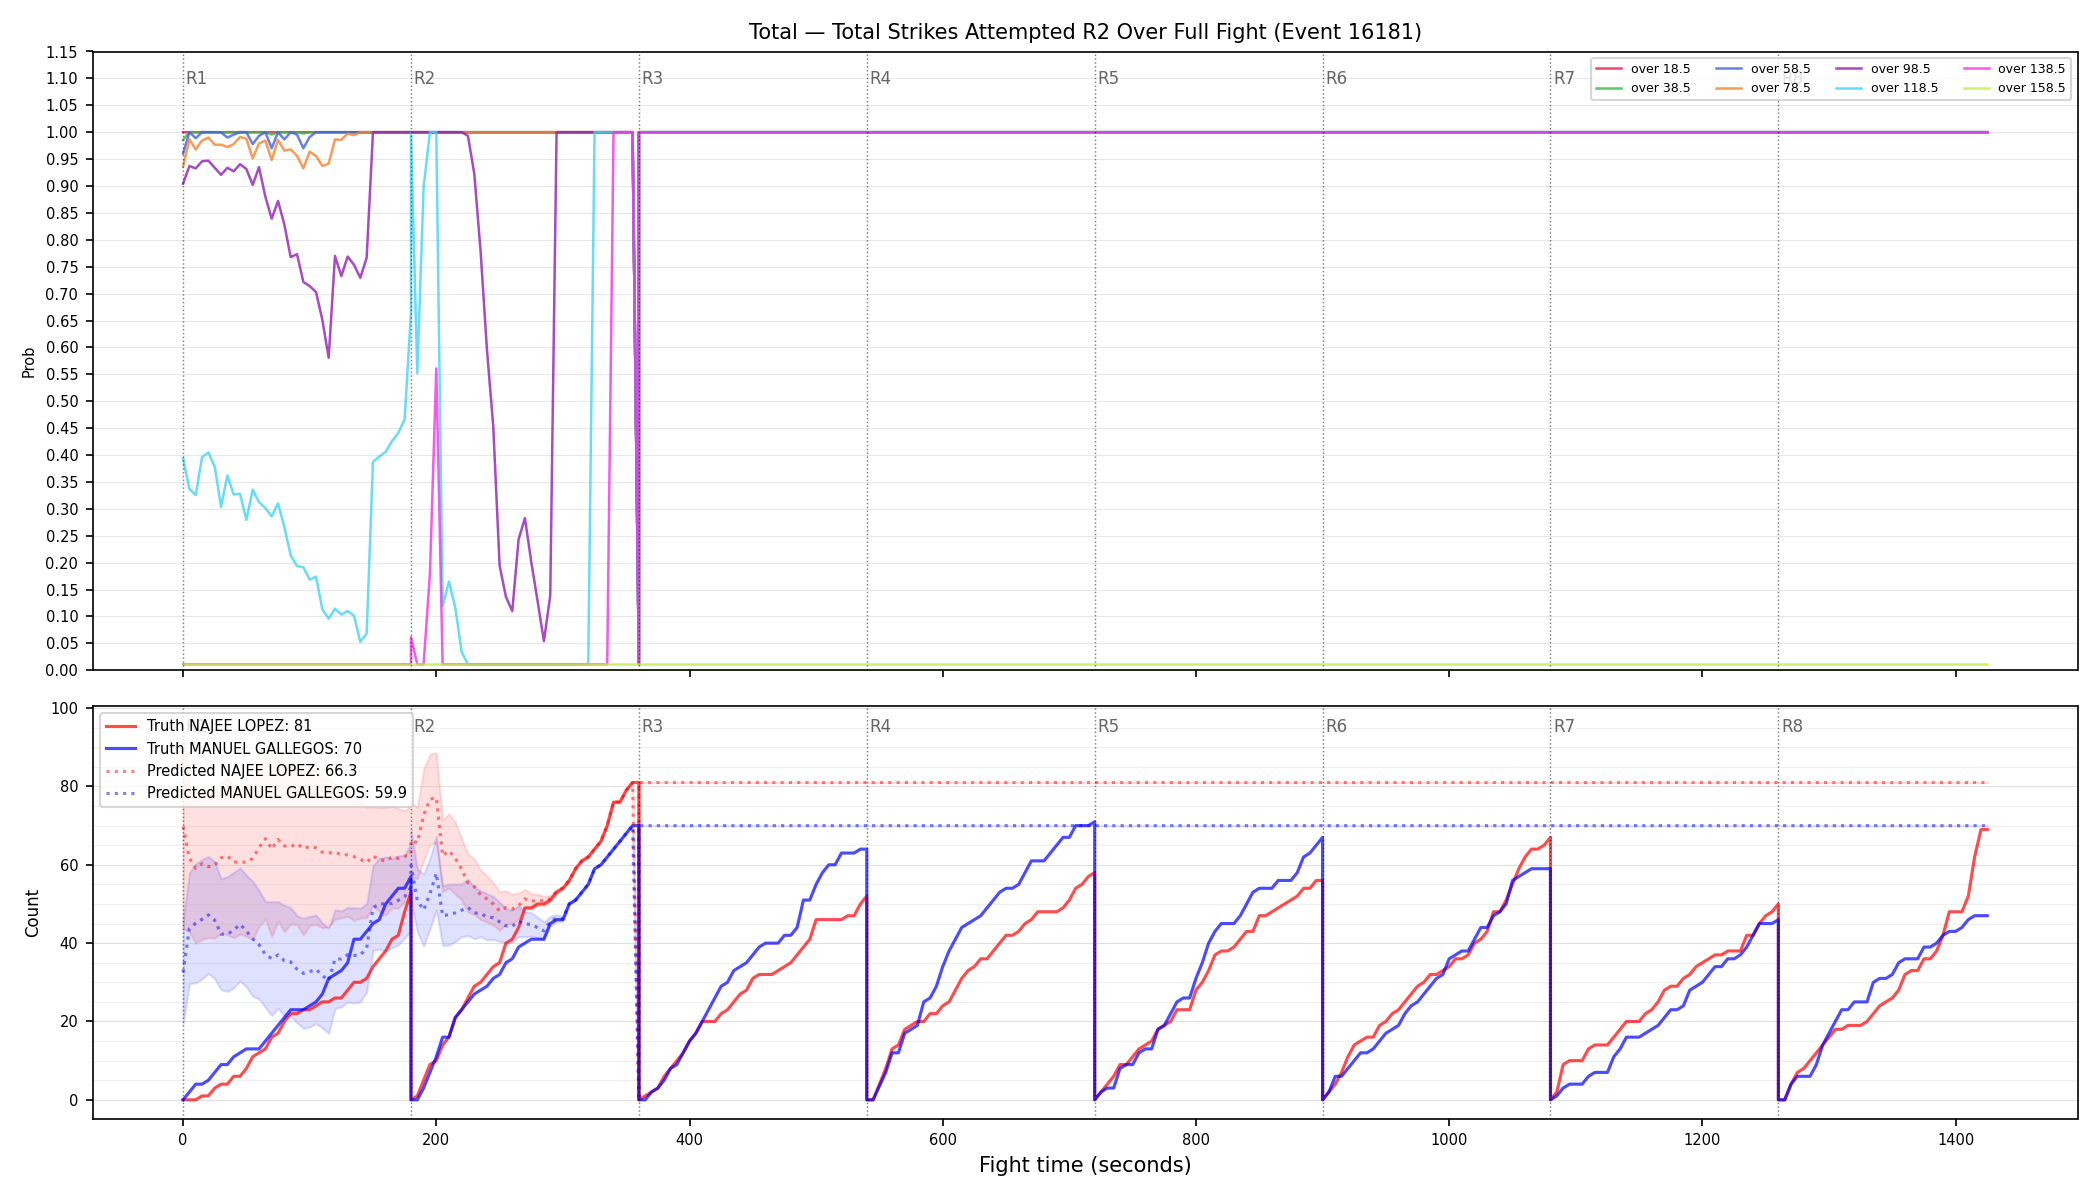
Task: Click the 'over 18.5' legend entry
Action: tap(1642, 69)
